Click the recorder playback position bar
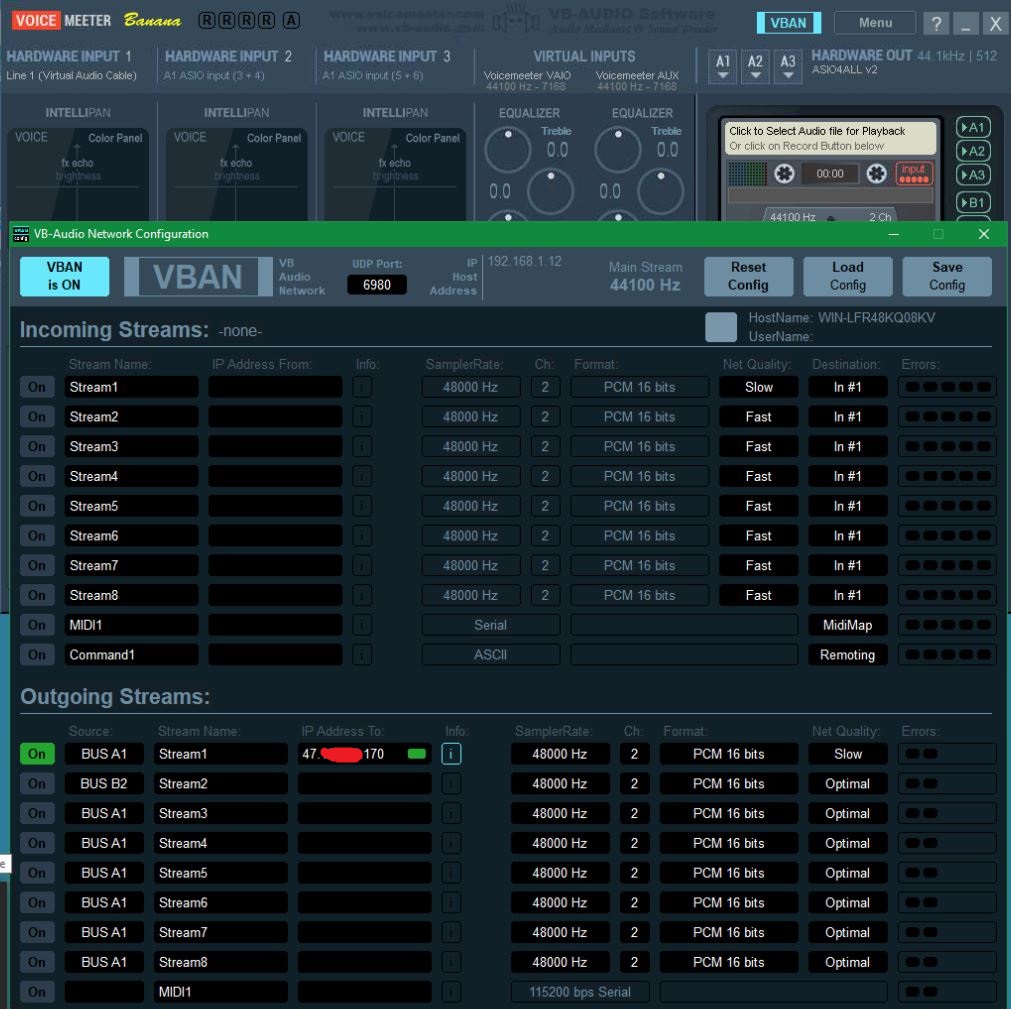Image resolution: width=1011 pixels, height=1009 pixels. (830, 195)
